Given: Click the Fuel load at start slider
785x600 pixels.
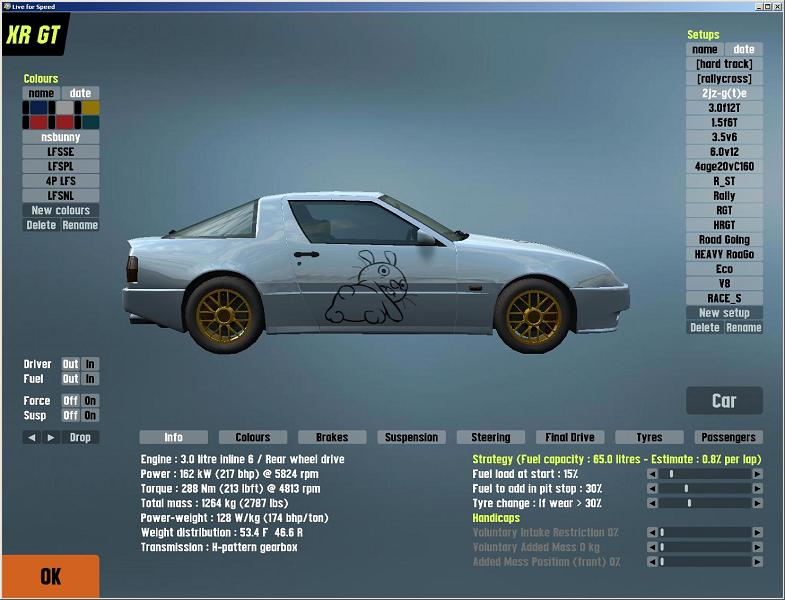Looking at the screenshot, I should [x=705, y=474].
